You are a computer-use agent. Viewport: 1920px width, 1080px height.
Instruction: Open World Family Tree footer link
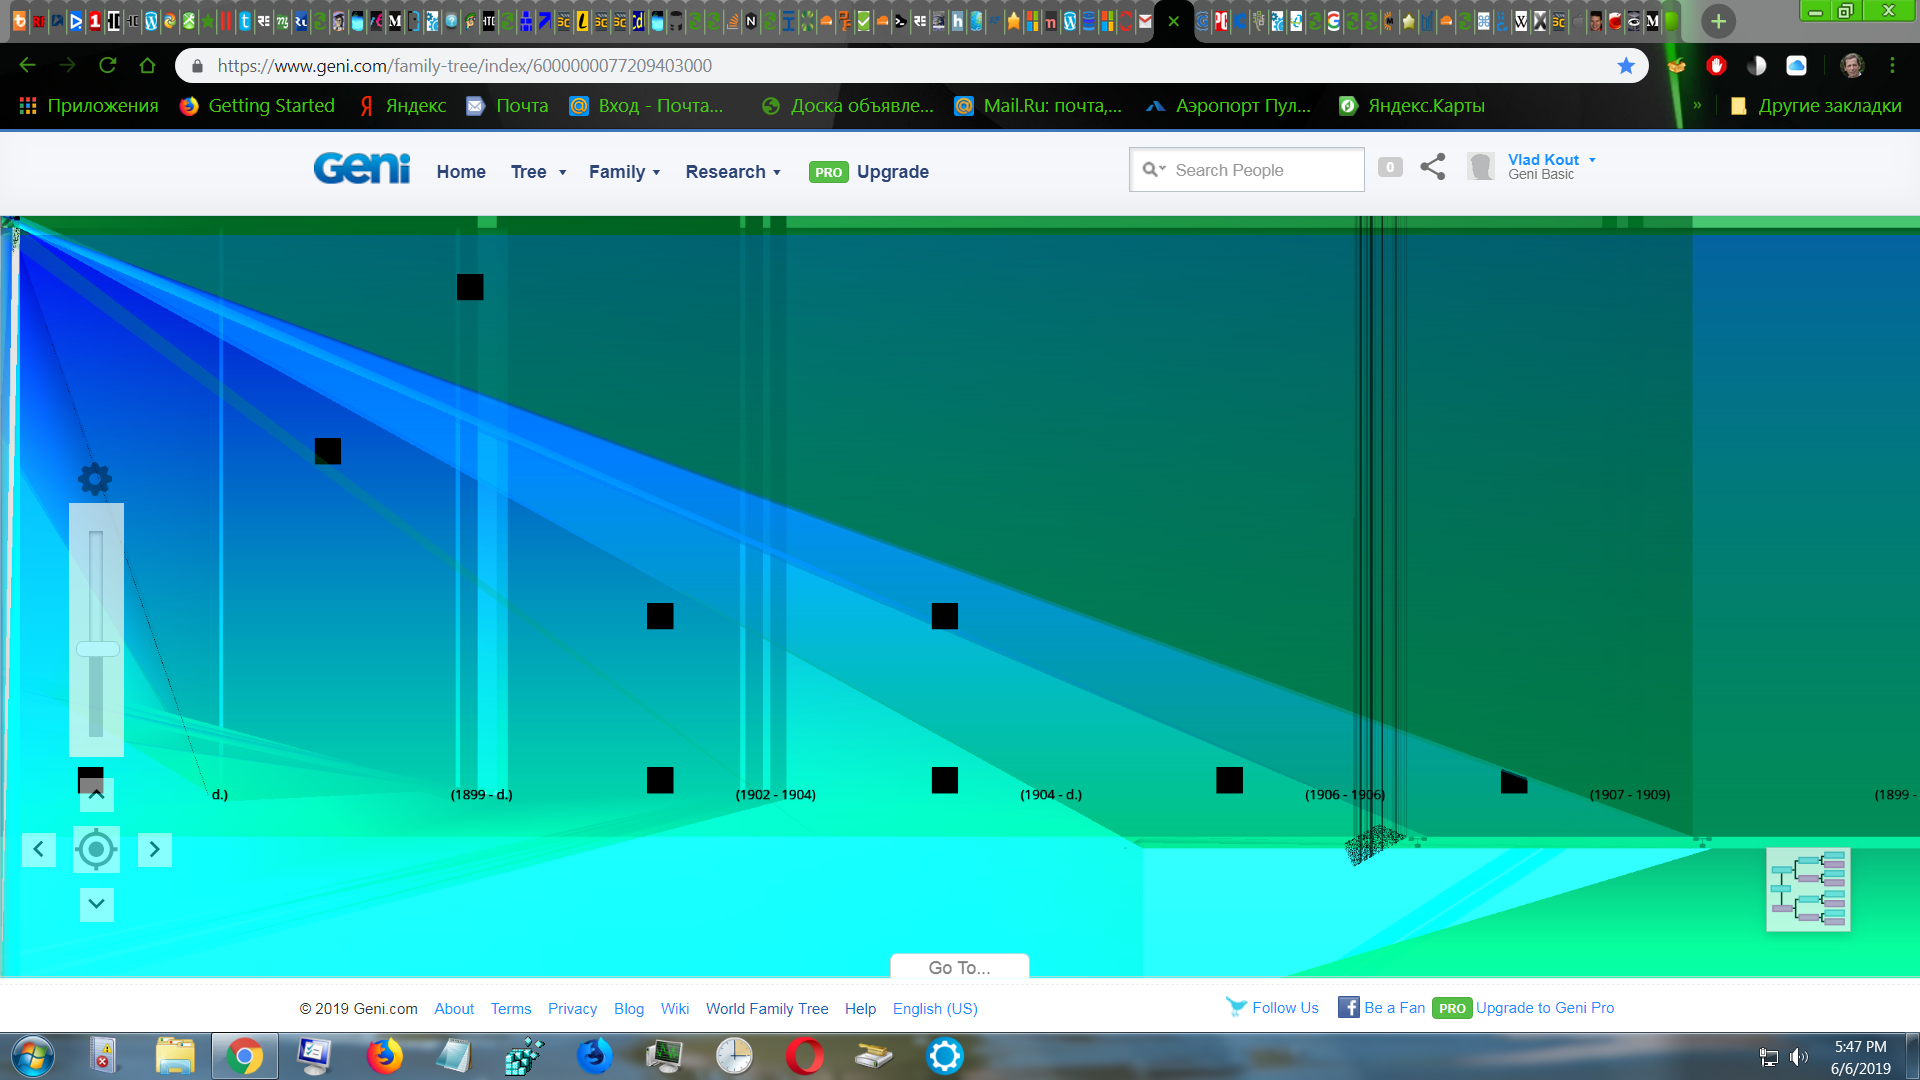[x=767, y=1008]
